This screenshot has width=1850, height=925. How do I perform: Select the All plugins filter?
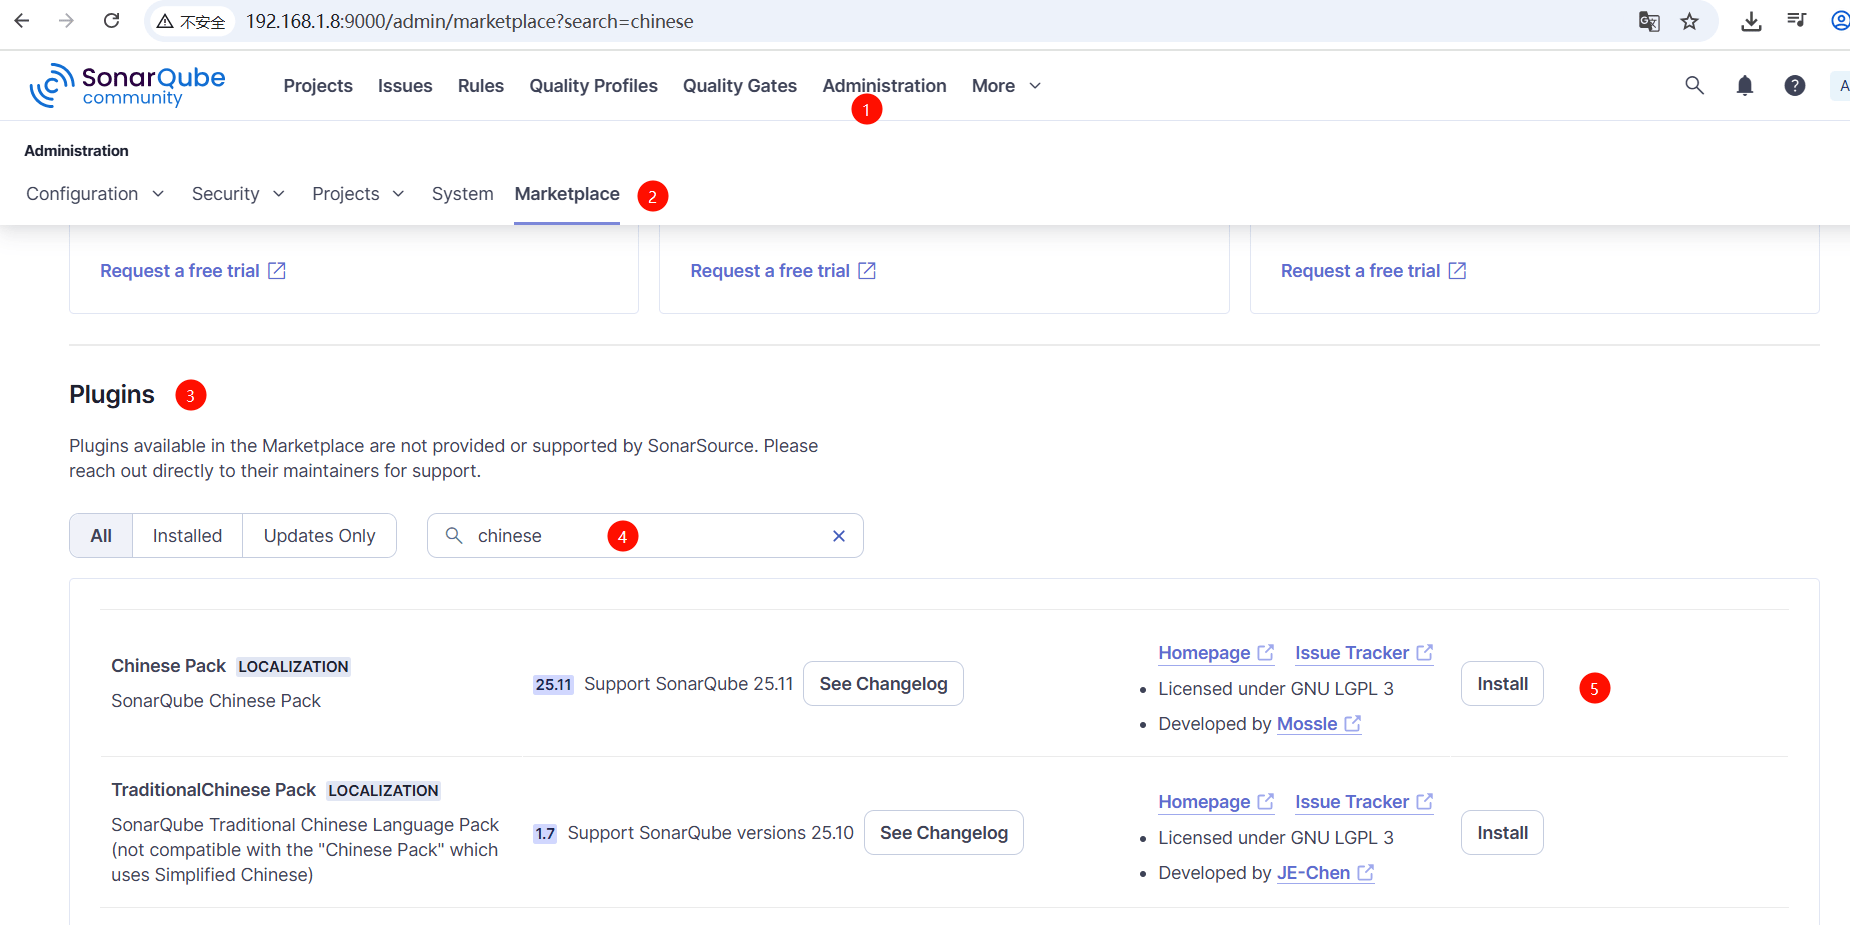(x=101, y=536)
